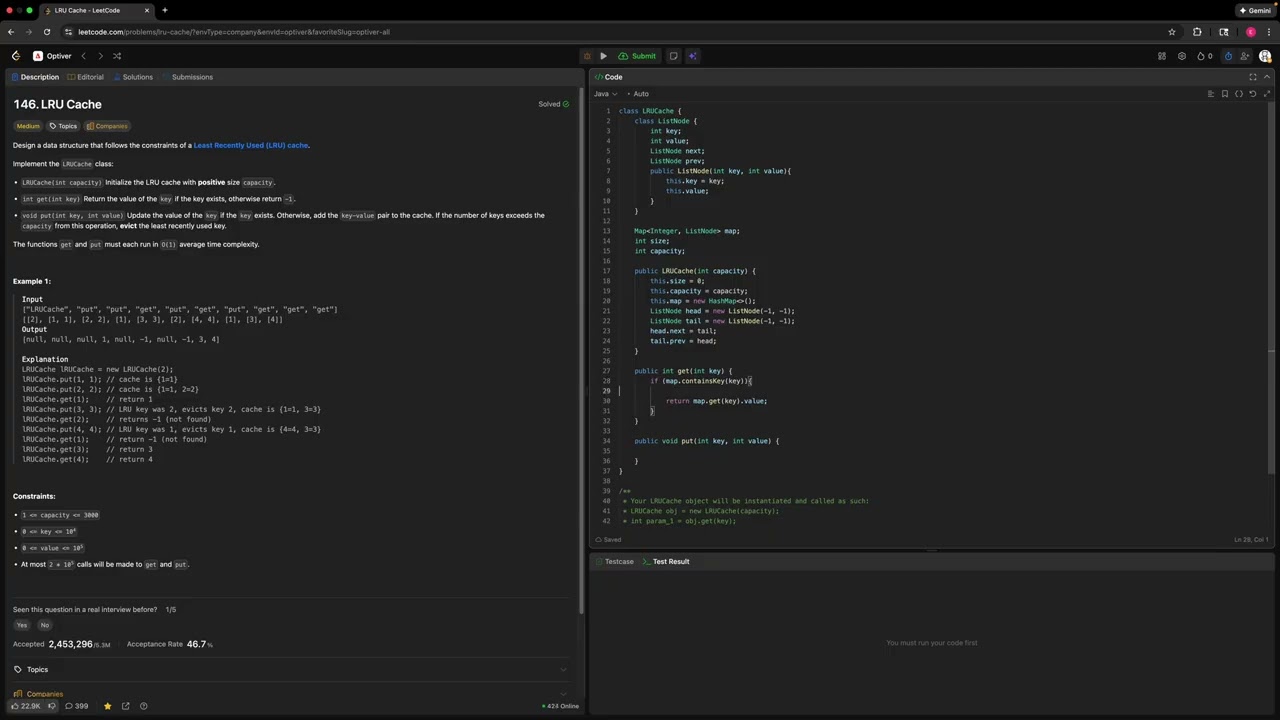Click the problem title 146. LRU Cache
Image resolution: width=1280 pixels, height=720 pixels.
(57, 104)
